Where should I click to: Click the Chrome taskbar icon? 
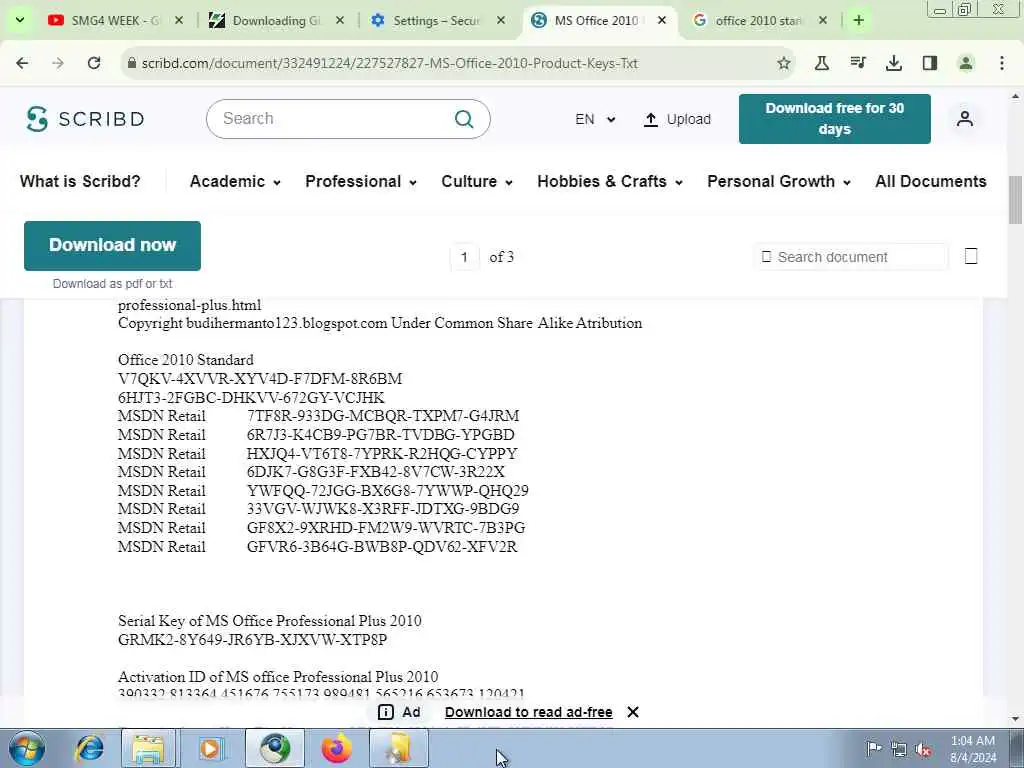coord(275,748)
